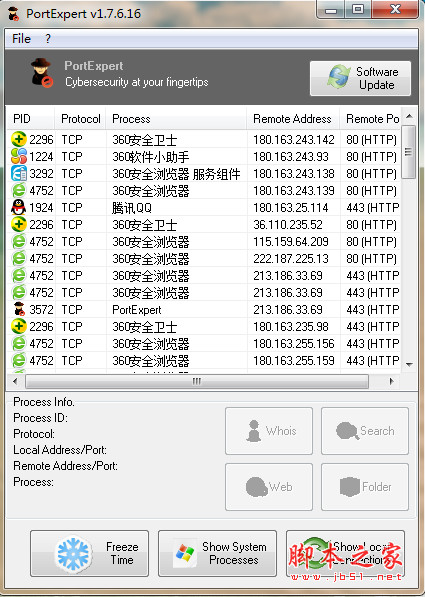
Task: Click the Web button
Action: [269, 487]
